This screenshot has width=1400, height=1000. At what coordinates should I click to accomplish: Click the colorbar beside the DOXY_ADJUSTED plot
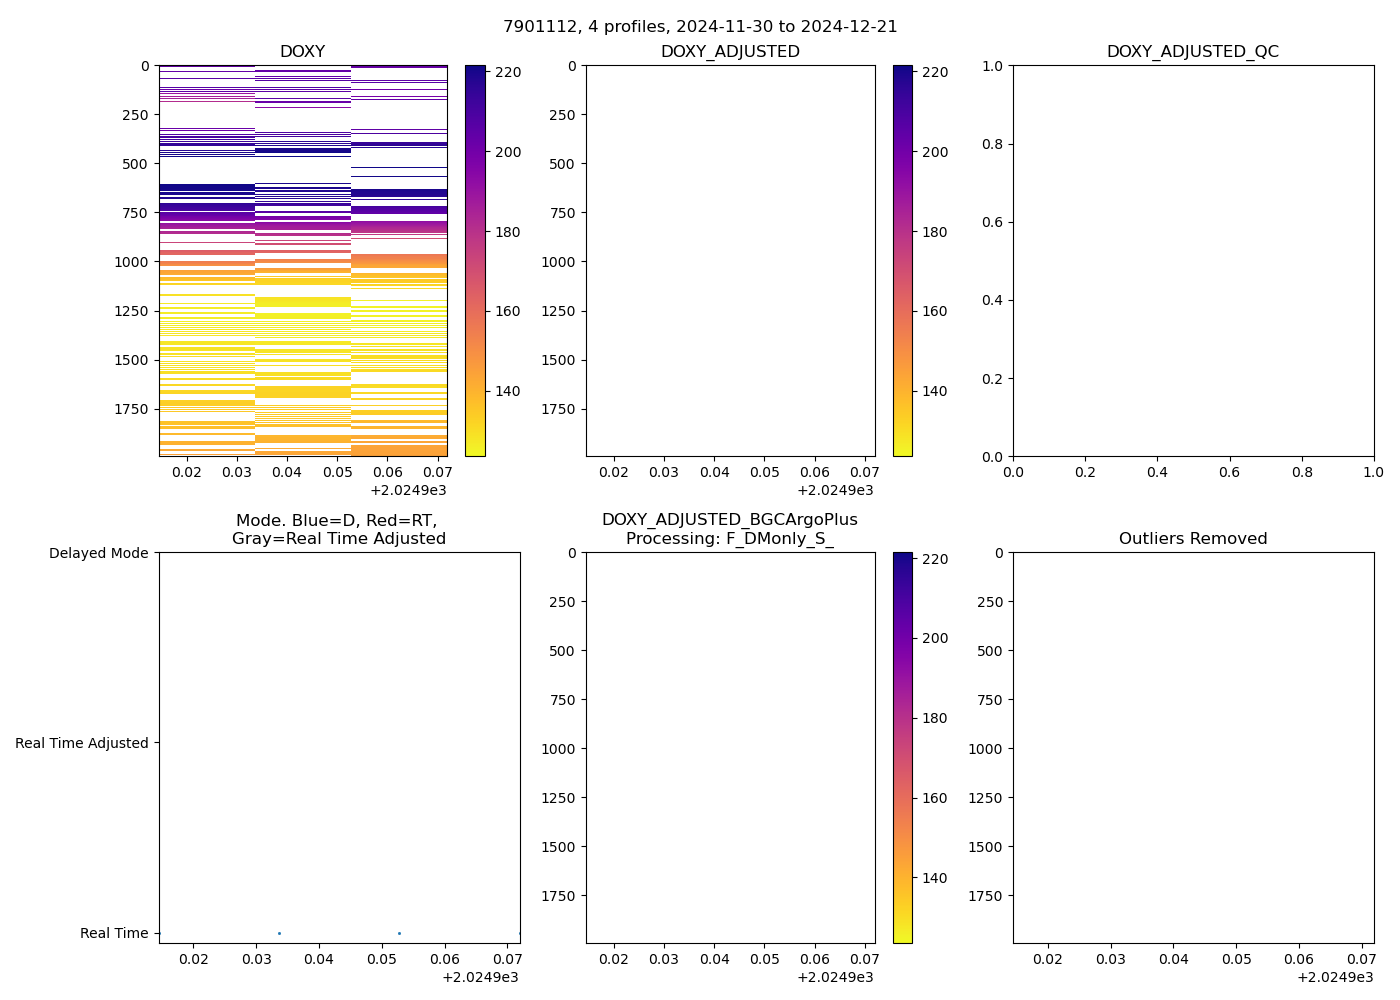(902, 260)
